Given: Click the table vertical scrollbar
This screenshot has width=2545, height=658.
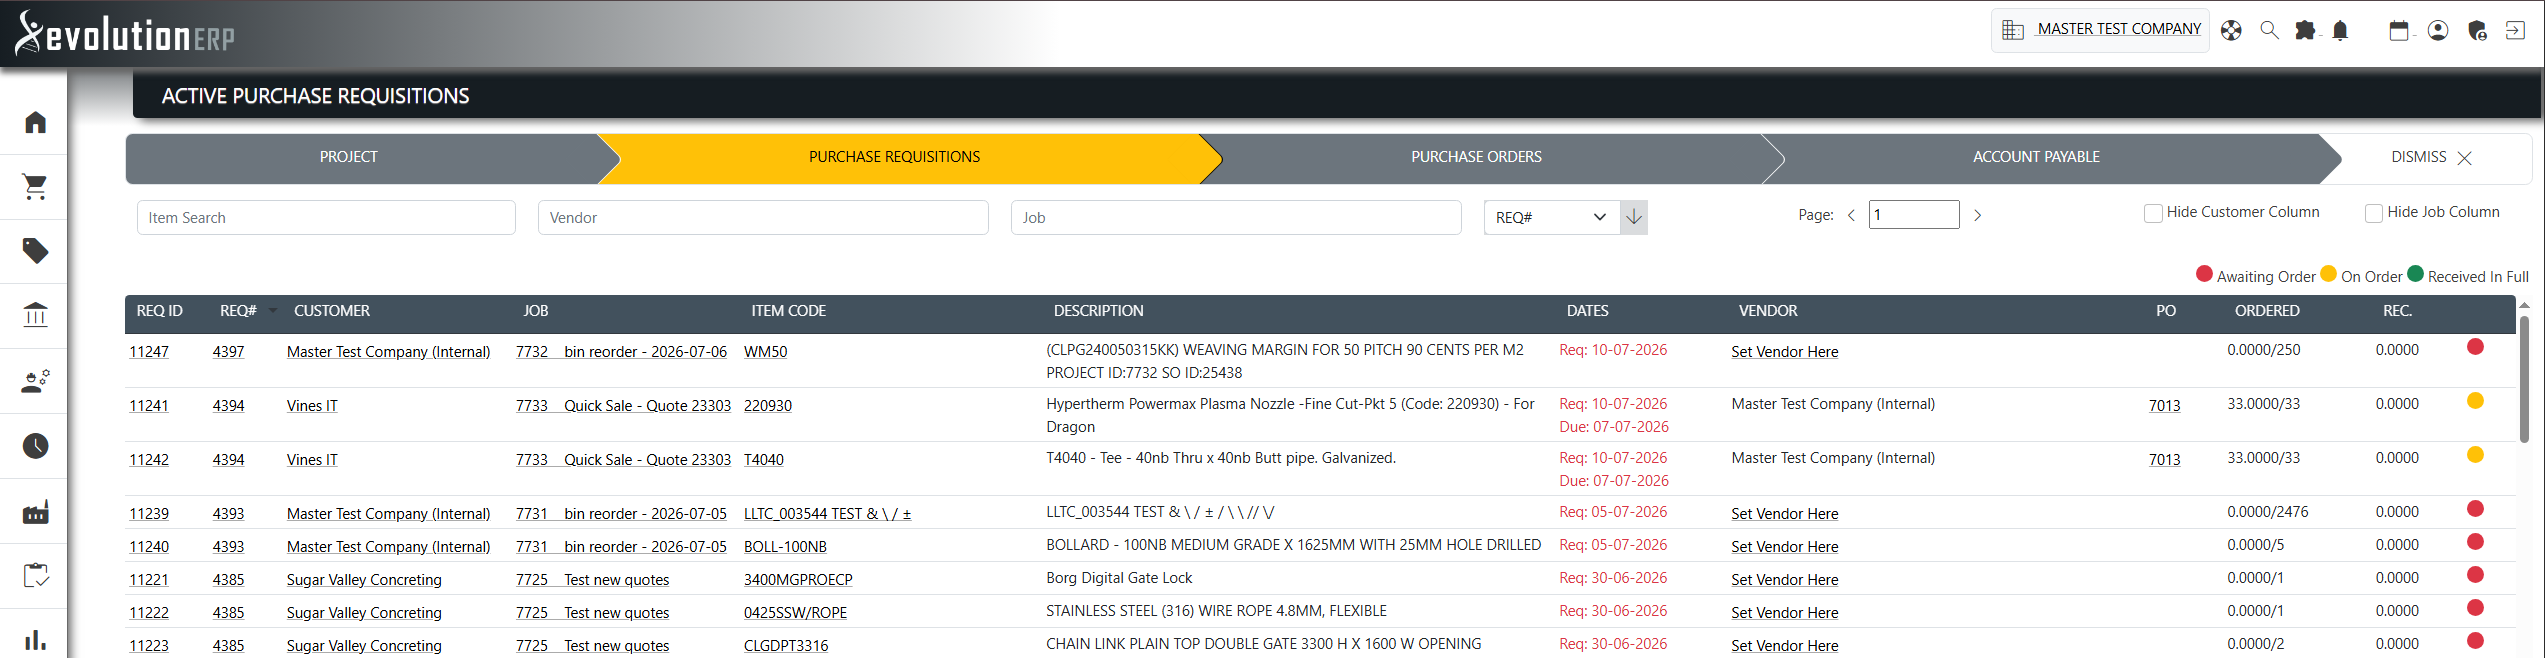Looking at the screenshot, I should [x=2524, y=380].
